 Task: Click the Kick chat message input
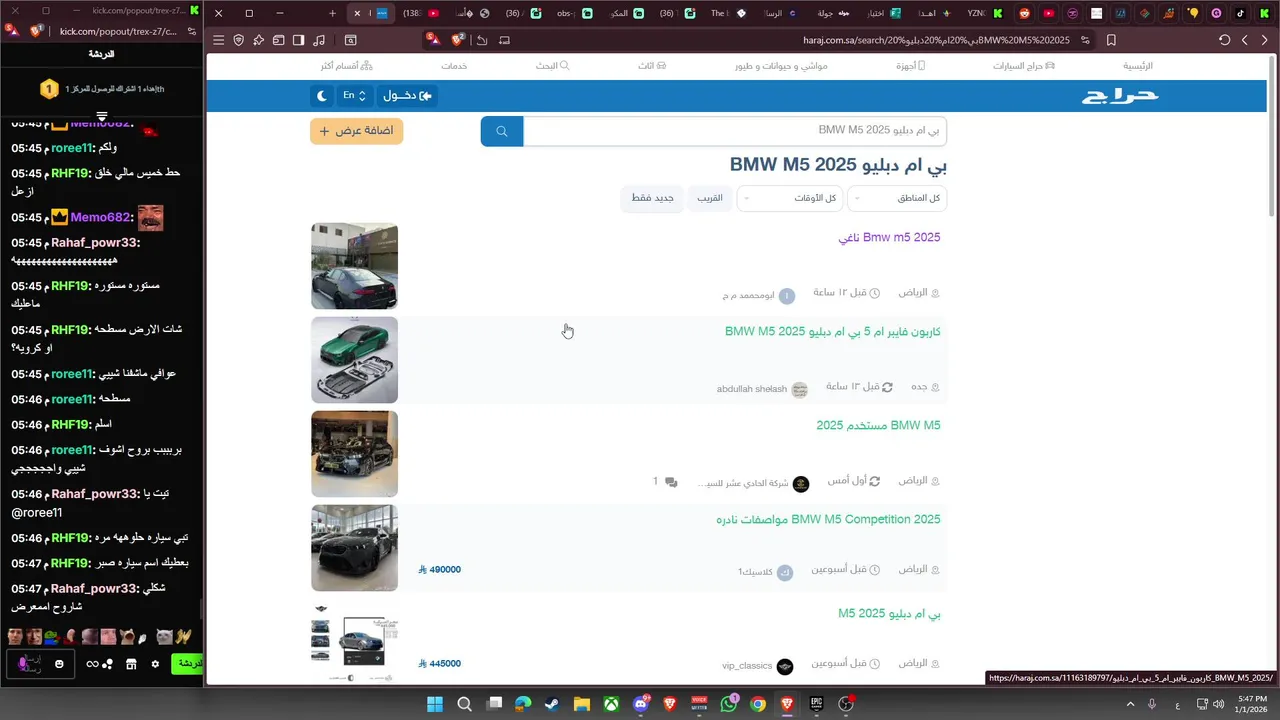(x=38, y=664)
